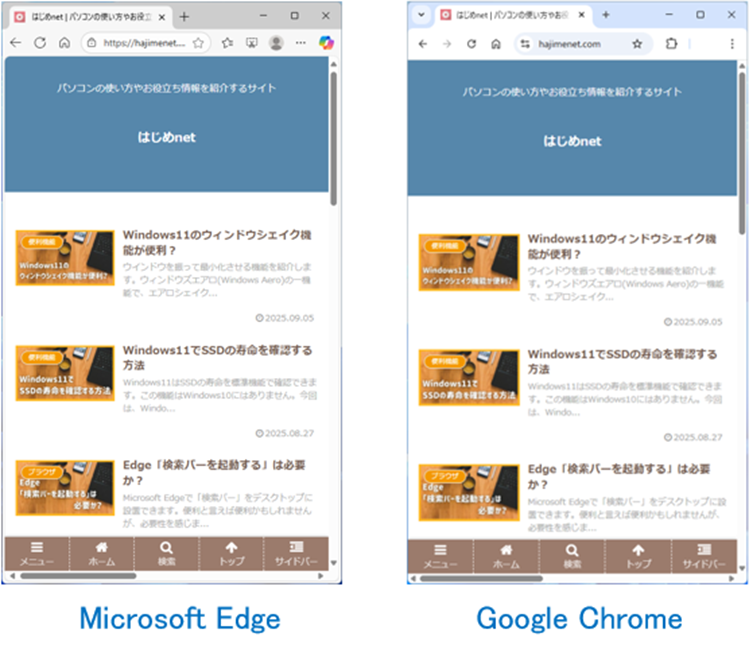Image resolution: width=749 pixels, height=645 pixels.
Task: Close the はじめnet tab in Edge
Action: 162,17
